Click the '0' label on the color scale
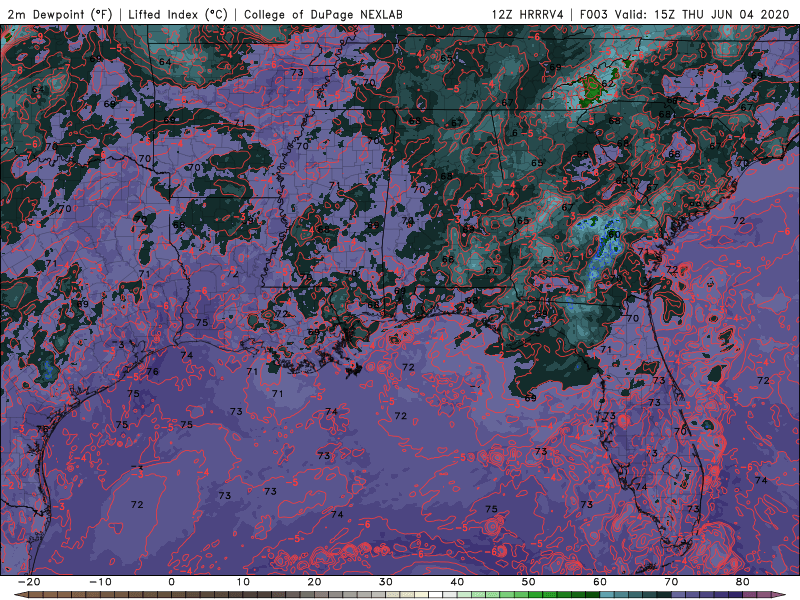800x600 pixels. pos(171,582)
